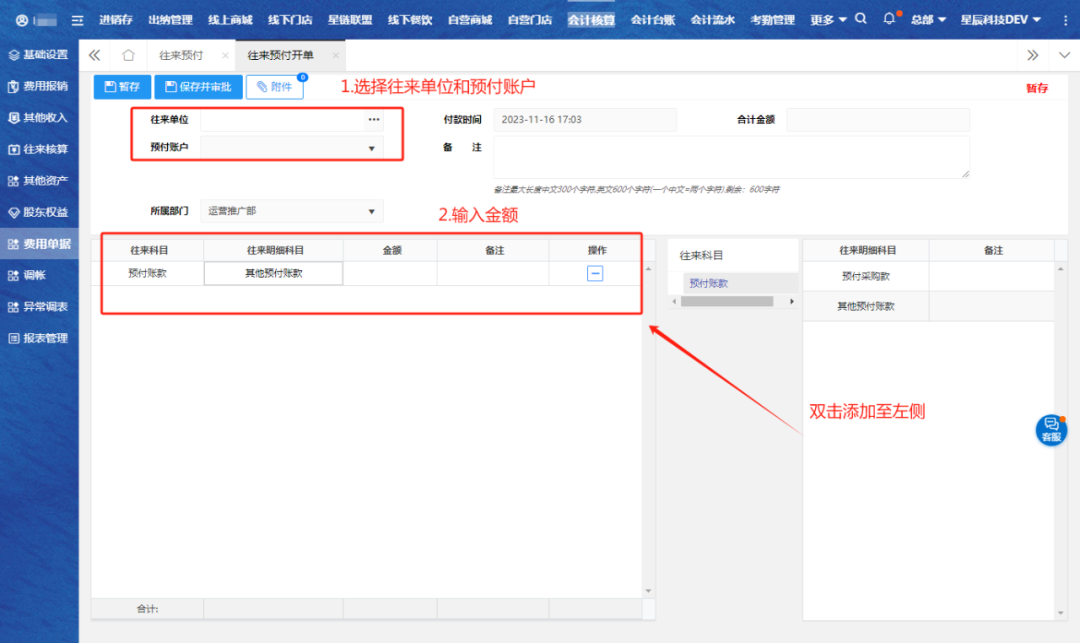Click the ellipsis icon in 往来单位 field
The image size is (1080, 643).
point(373,120)
